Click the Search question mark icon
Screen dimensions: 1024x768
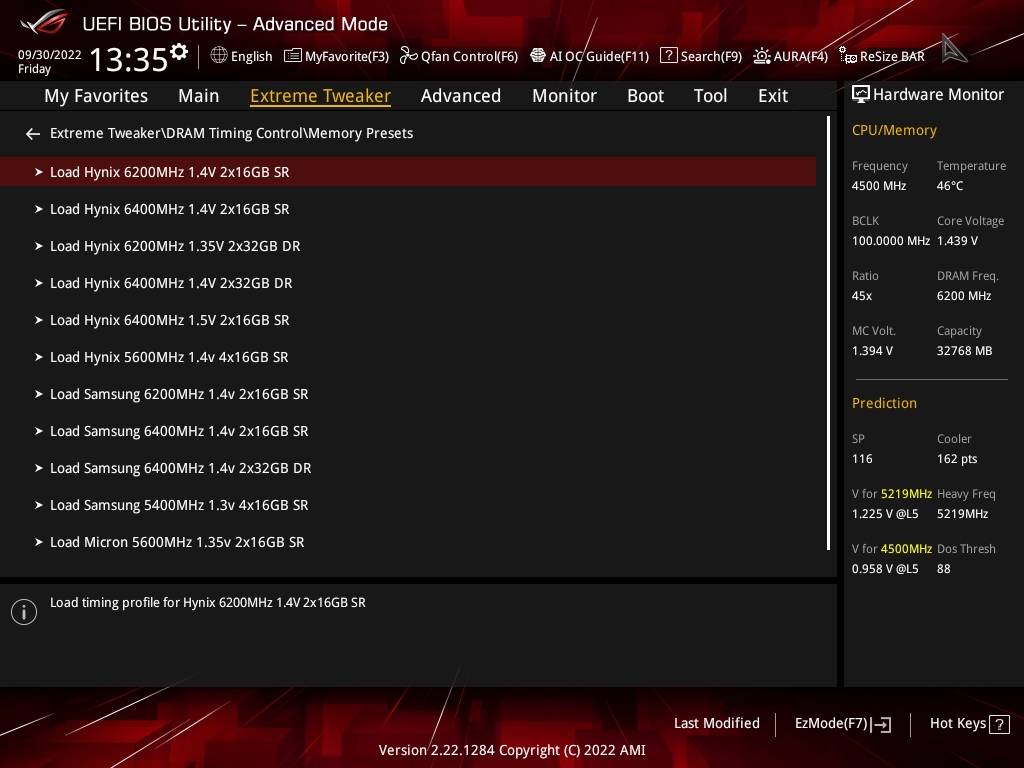point(669,56)
